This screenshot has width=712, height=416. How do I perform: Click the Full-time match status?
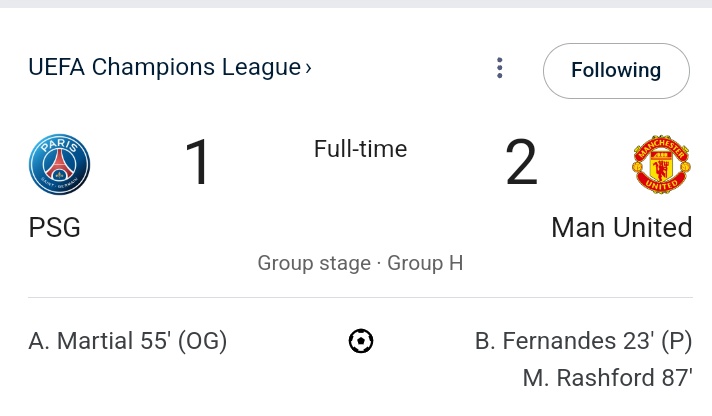pos(361,149)
